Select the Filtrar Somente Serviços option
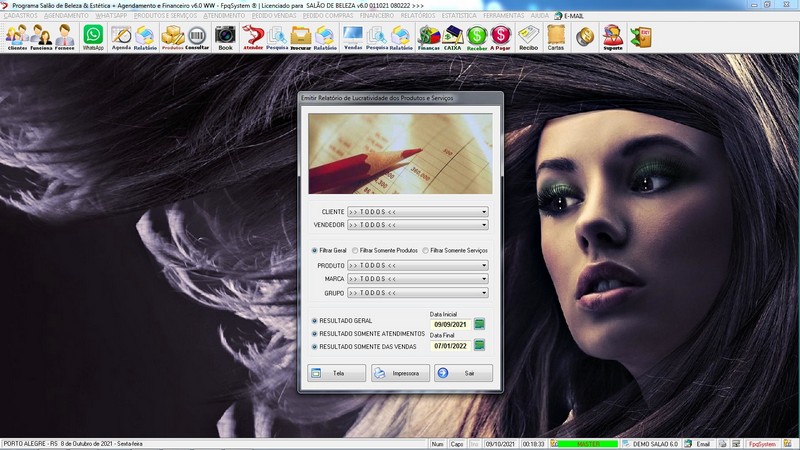The height and width of the screenshot is (450, 800). click(x=425, y=250)
